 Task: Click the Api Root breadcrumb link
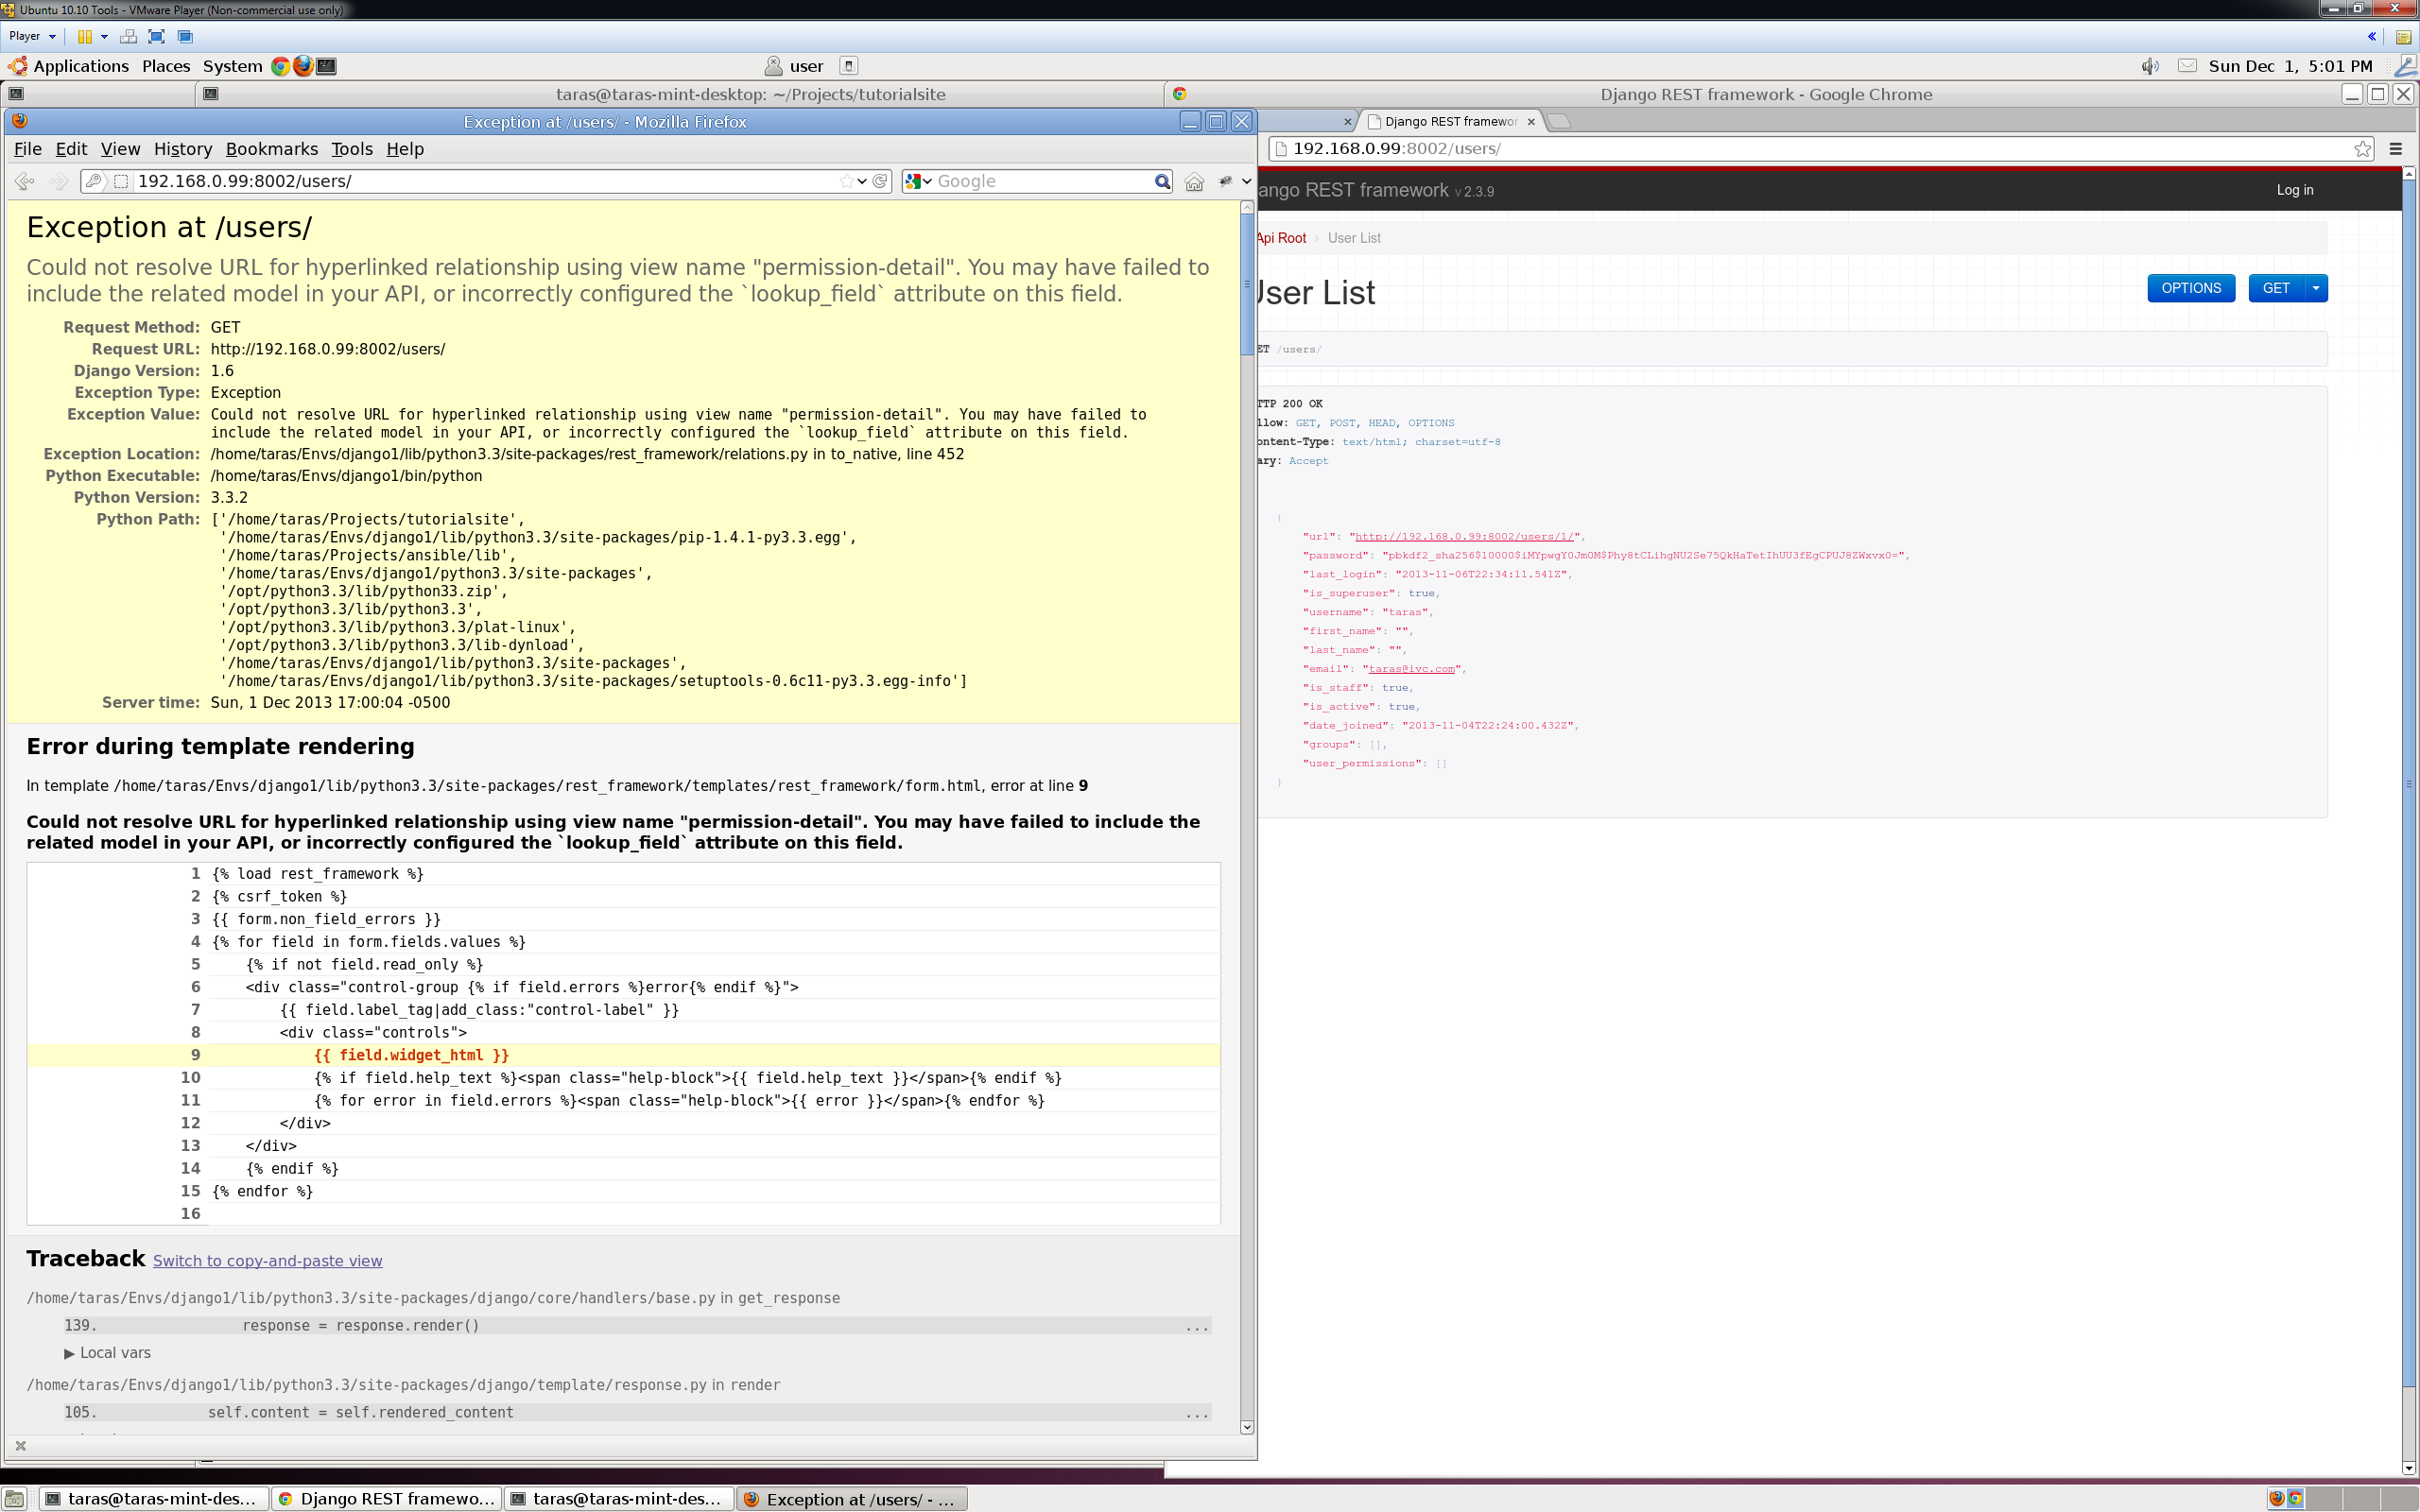click(1281, 238)
